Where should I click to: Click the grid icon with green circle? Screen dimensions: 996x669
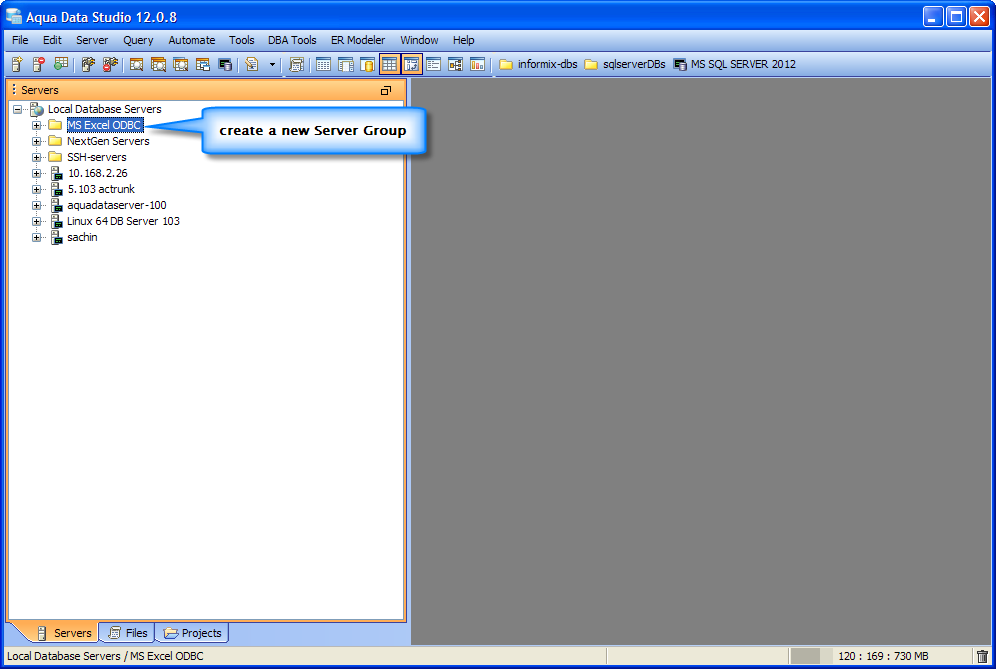click(x=61, y=64)
